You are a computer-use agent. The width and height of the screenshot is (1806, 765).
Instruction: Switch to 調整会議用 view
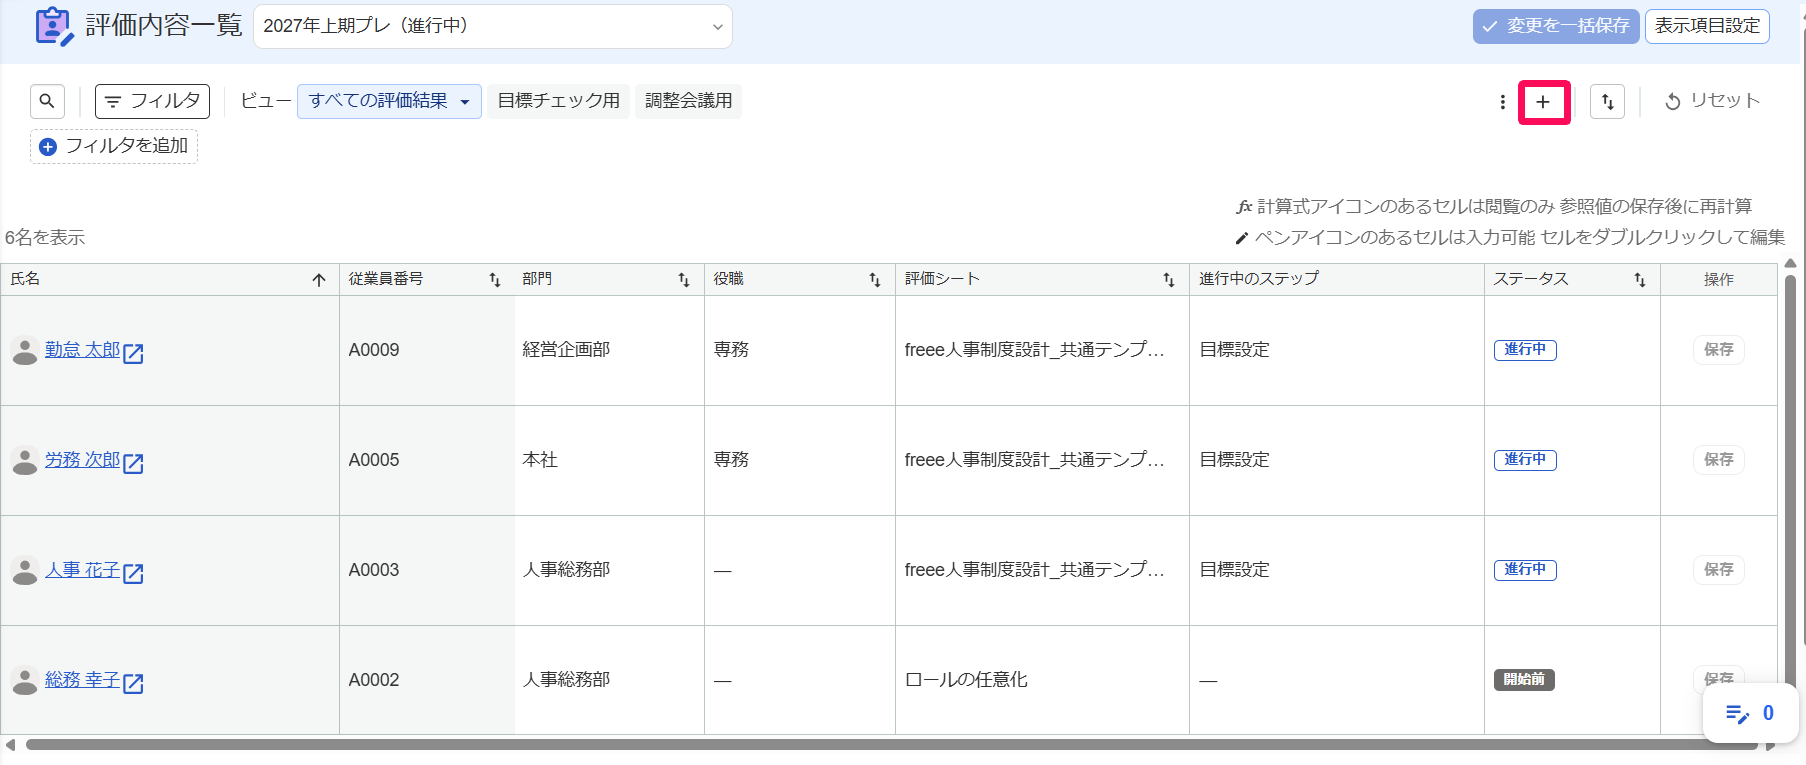tap(688, 101)
